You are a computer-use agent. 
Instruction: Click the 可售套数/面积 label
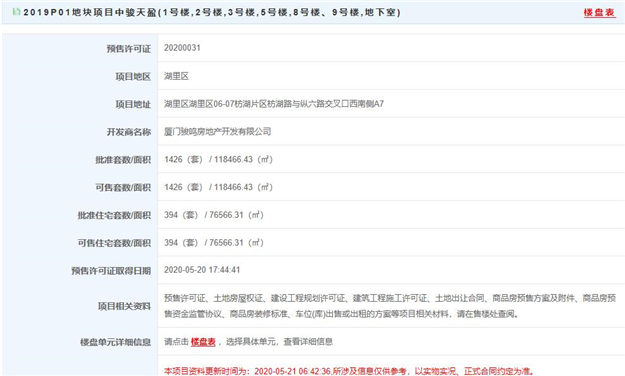[x=123, y=187]
